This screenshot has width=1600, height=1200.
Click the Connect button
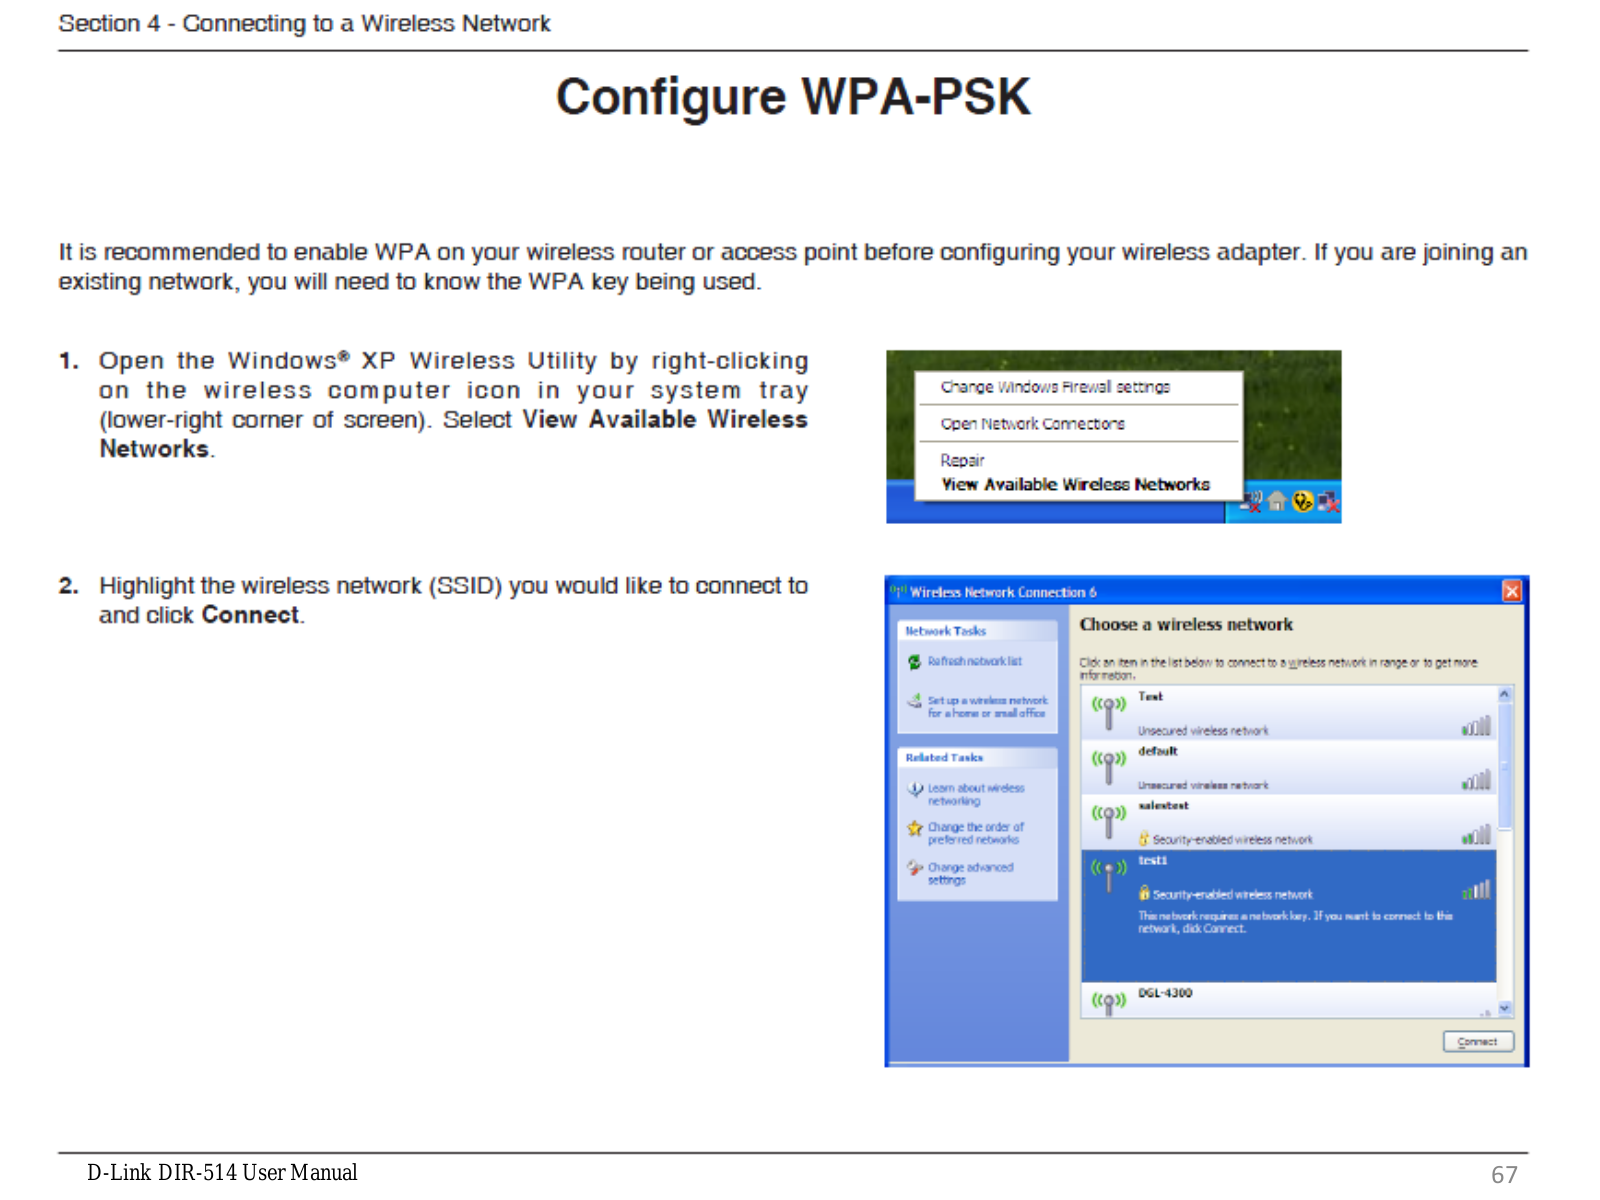[1478, 1042]
